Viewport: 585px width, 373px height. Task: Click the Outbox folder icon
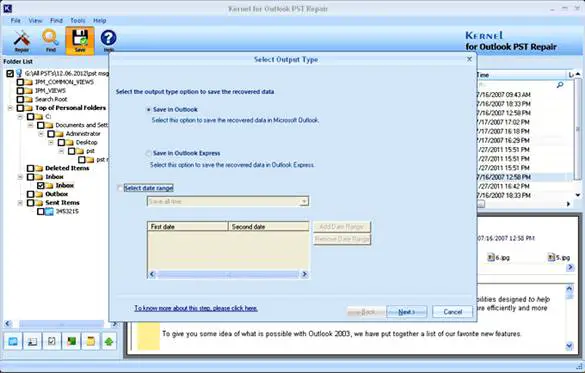[x=39, y=194]
